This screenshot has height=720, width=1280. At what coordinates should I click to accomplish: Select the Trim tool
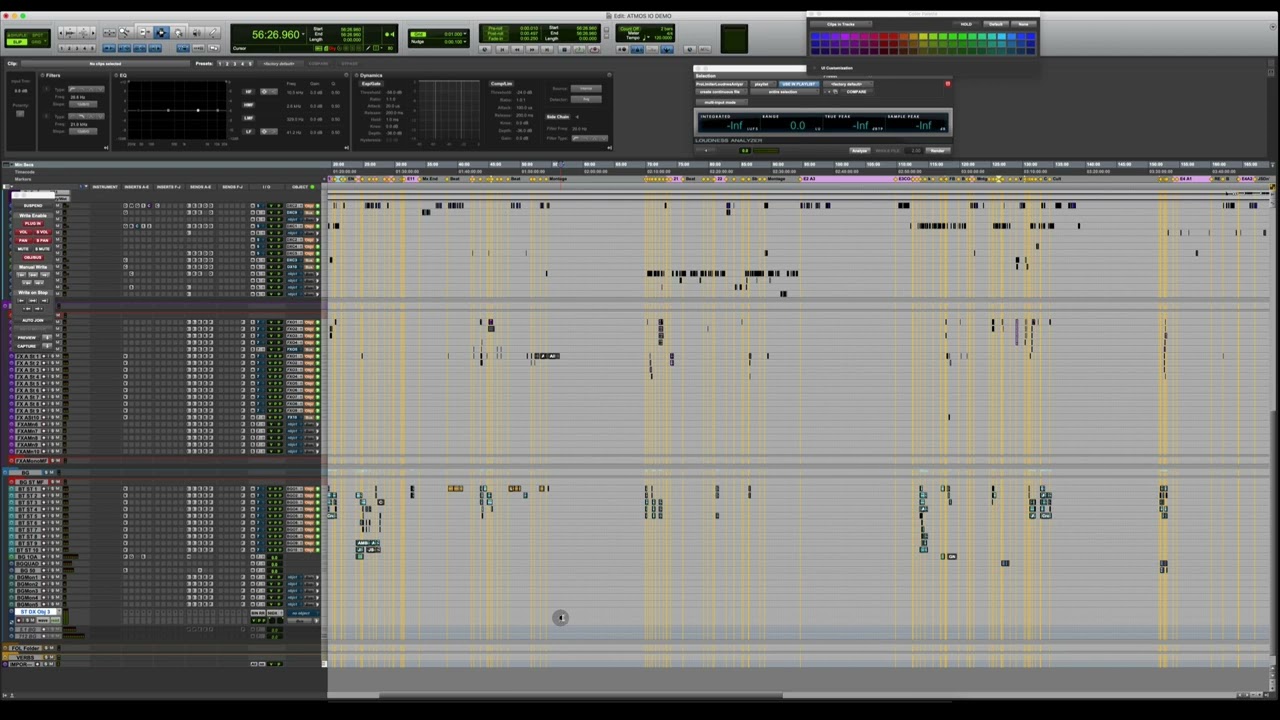143,33
